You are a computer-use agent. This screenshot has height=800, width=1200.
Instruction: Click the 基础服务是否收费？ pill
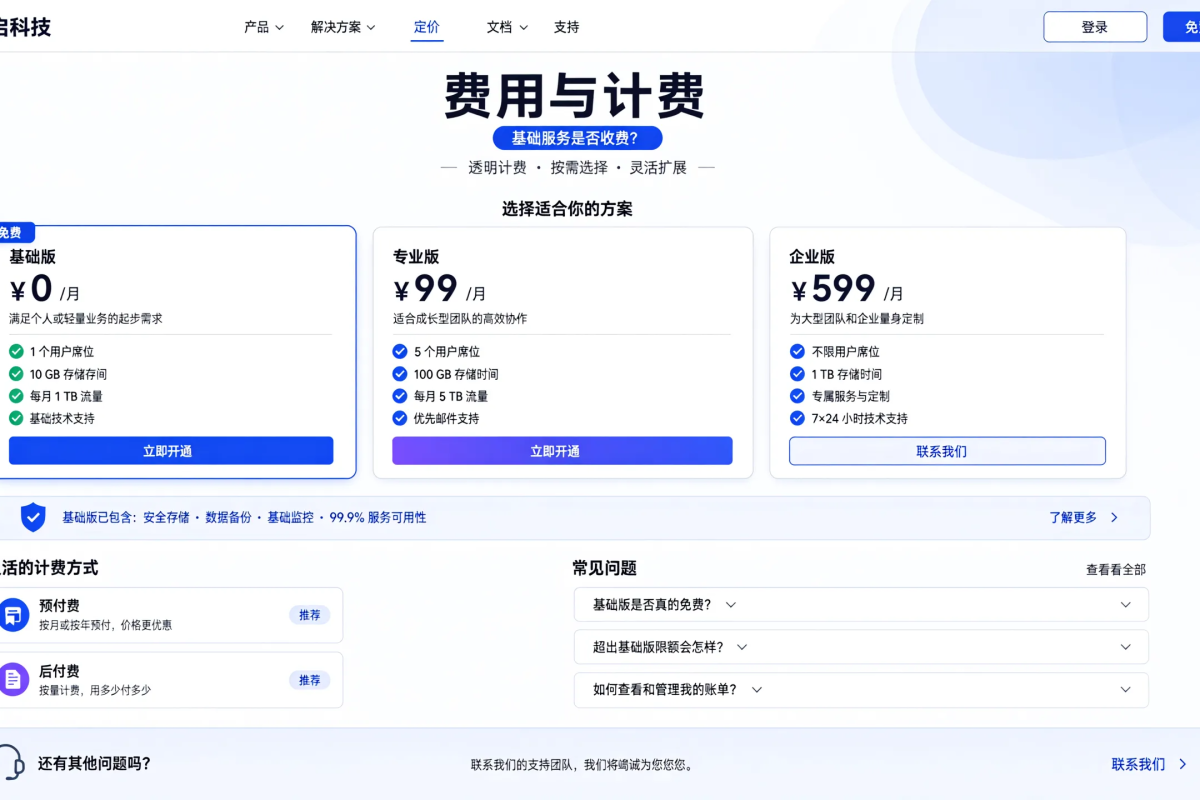click(x=577, y=138)
